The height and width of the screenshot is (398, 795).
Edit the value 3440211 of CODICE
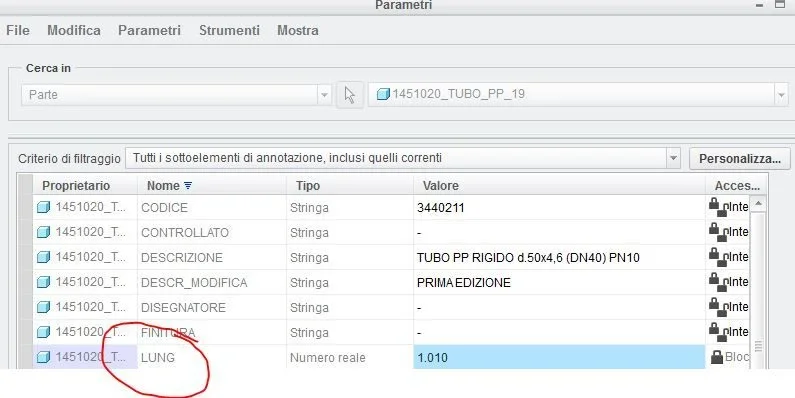559,207
